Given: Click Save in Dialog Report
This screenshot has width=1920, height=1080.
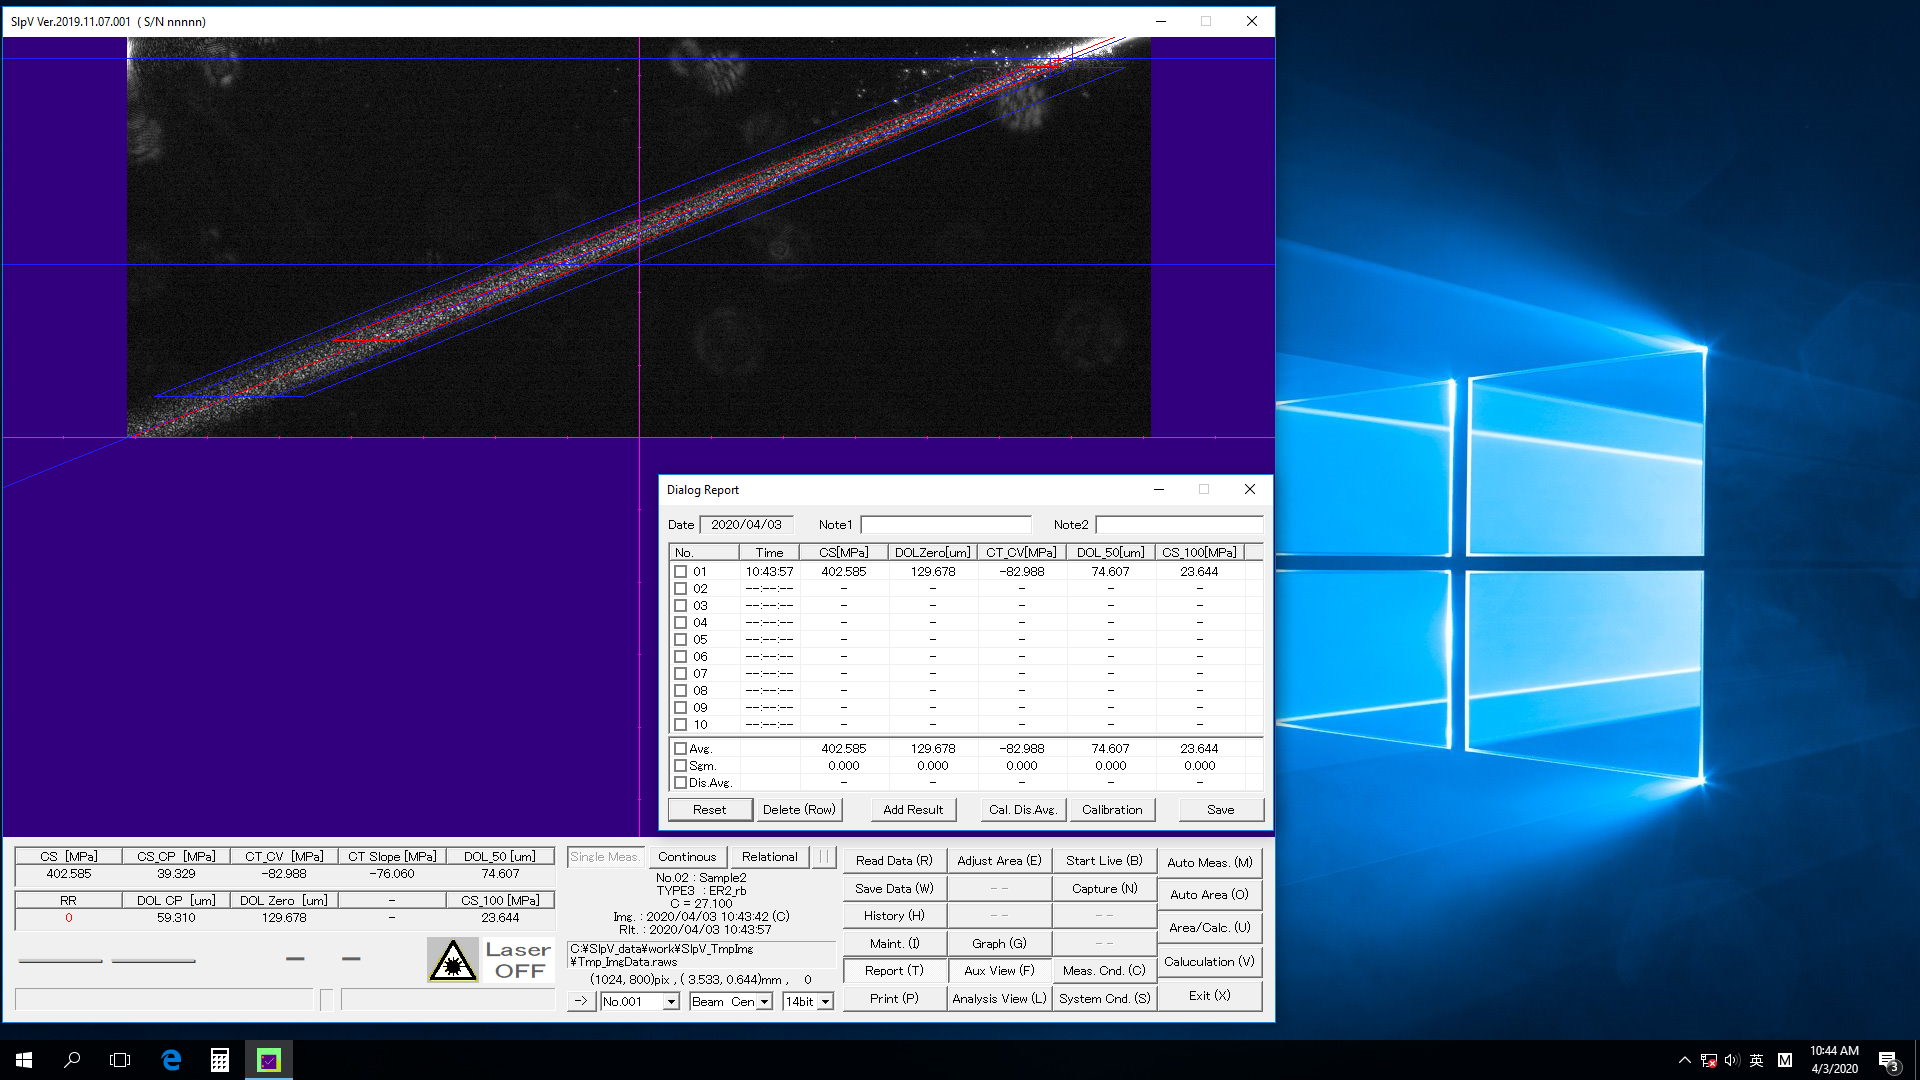Looking at the screenshot, I should click(1221, 810).
